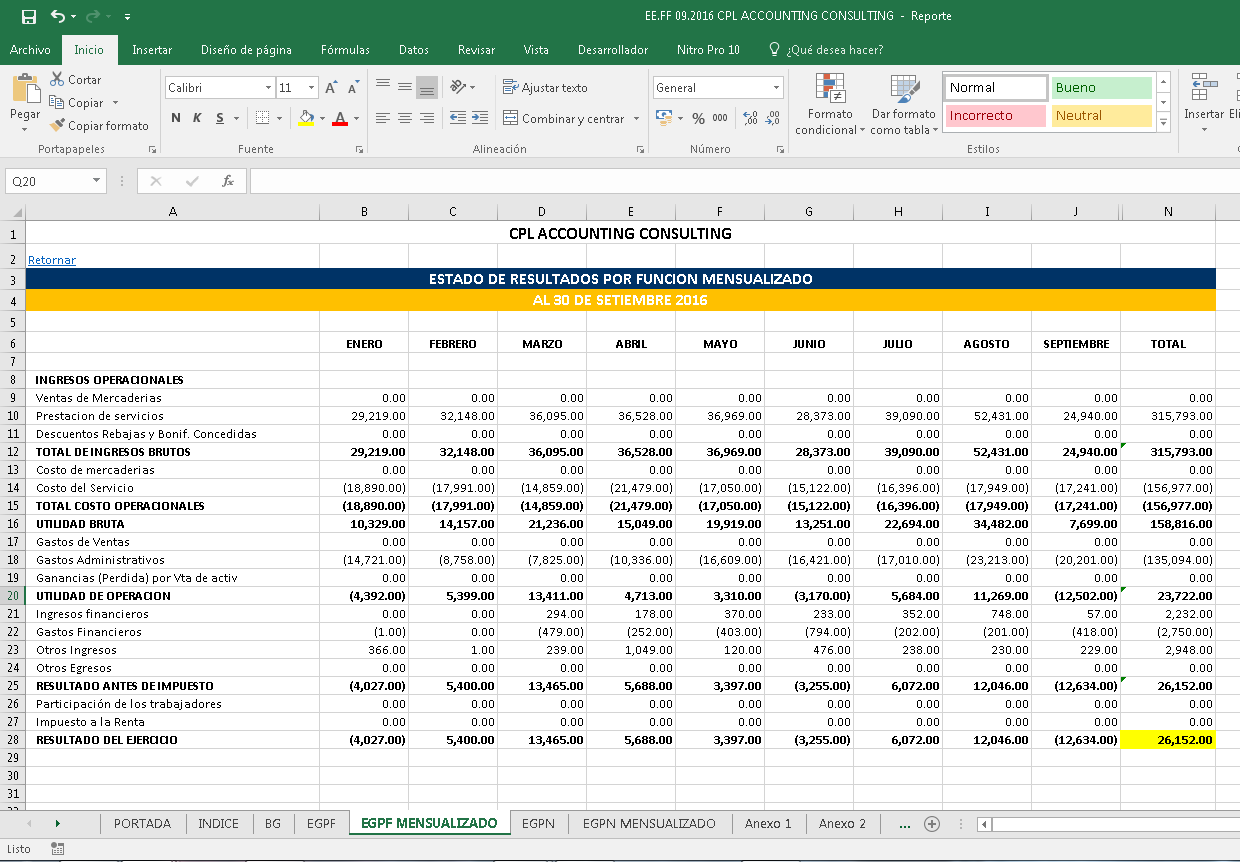Click inside the formula bar

tap(744, 181)
